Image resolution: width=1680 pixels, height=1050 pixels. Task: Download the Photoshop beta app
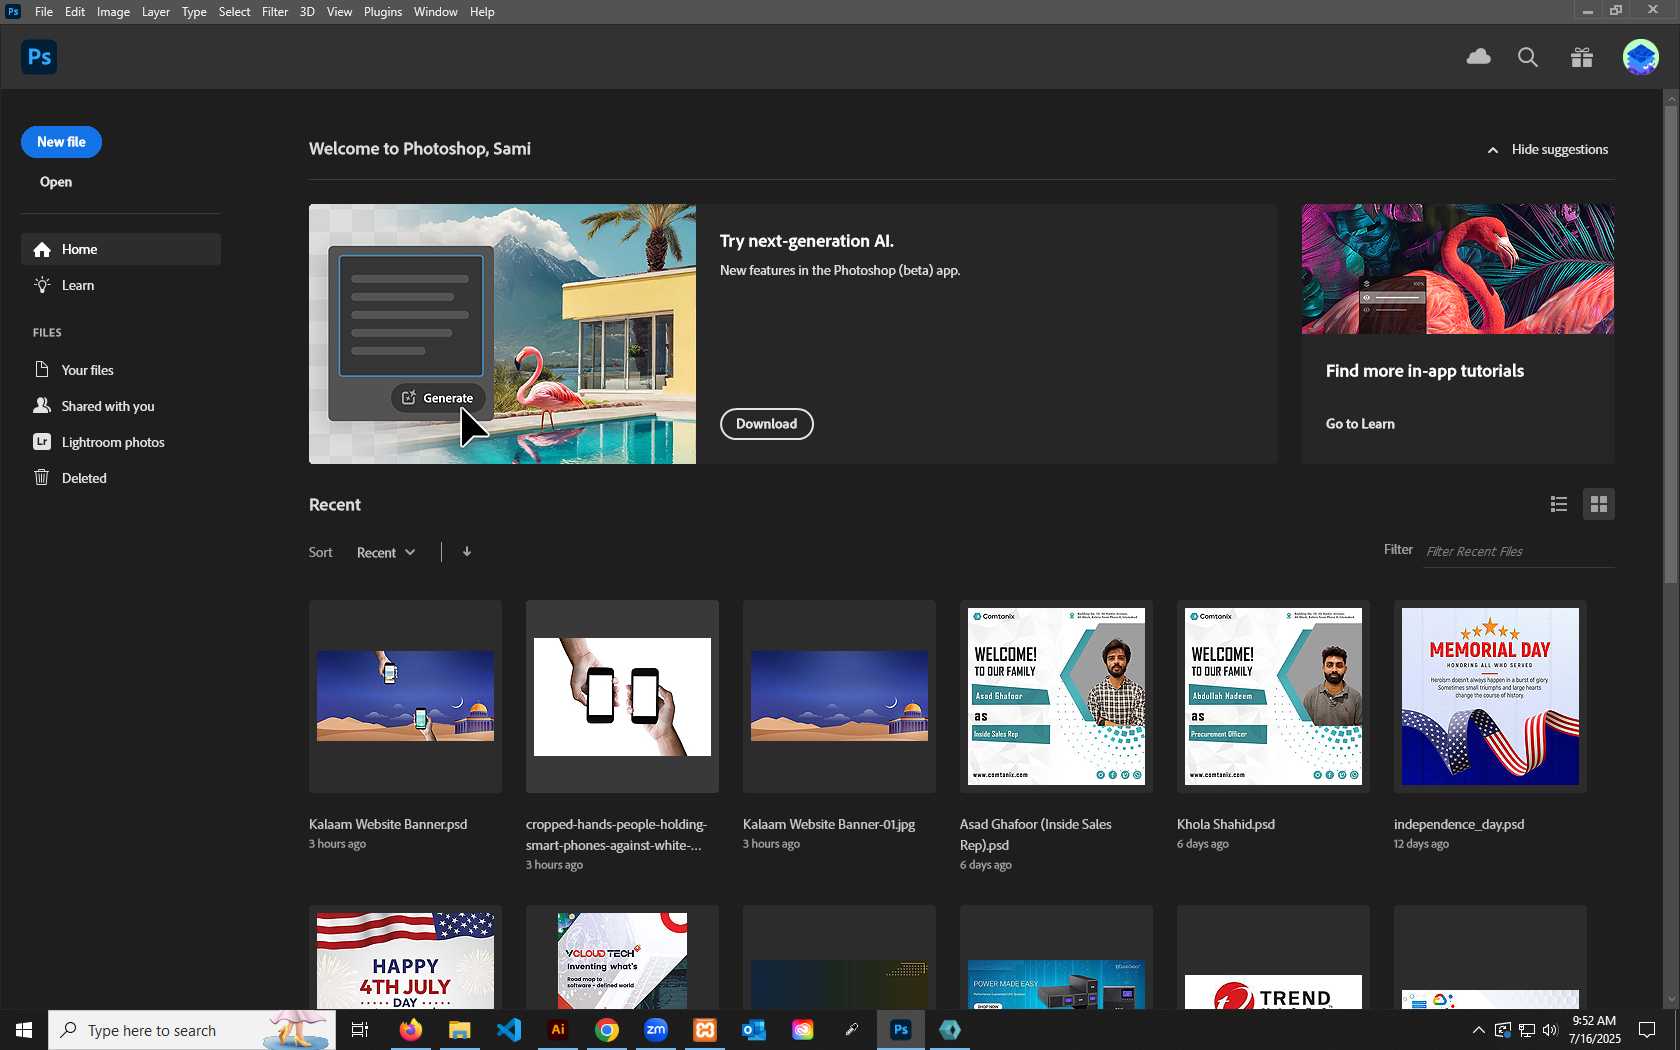pos(767,424)
